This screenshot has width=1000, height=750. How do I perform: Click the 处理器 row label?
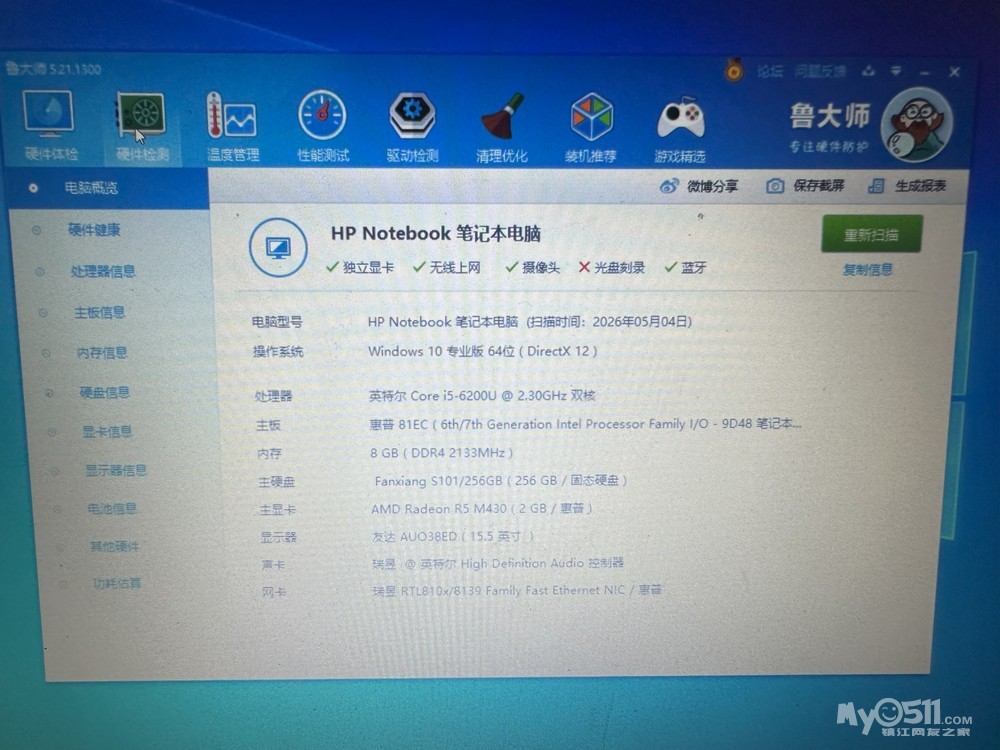(x=274, y=397)
